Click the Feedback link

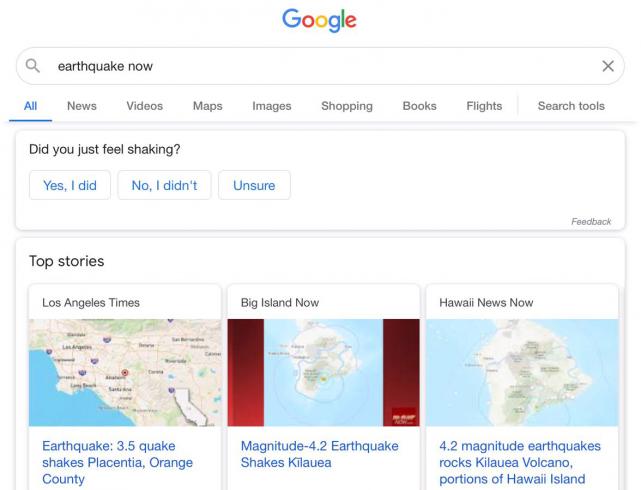[x=591, y=221]
